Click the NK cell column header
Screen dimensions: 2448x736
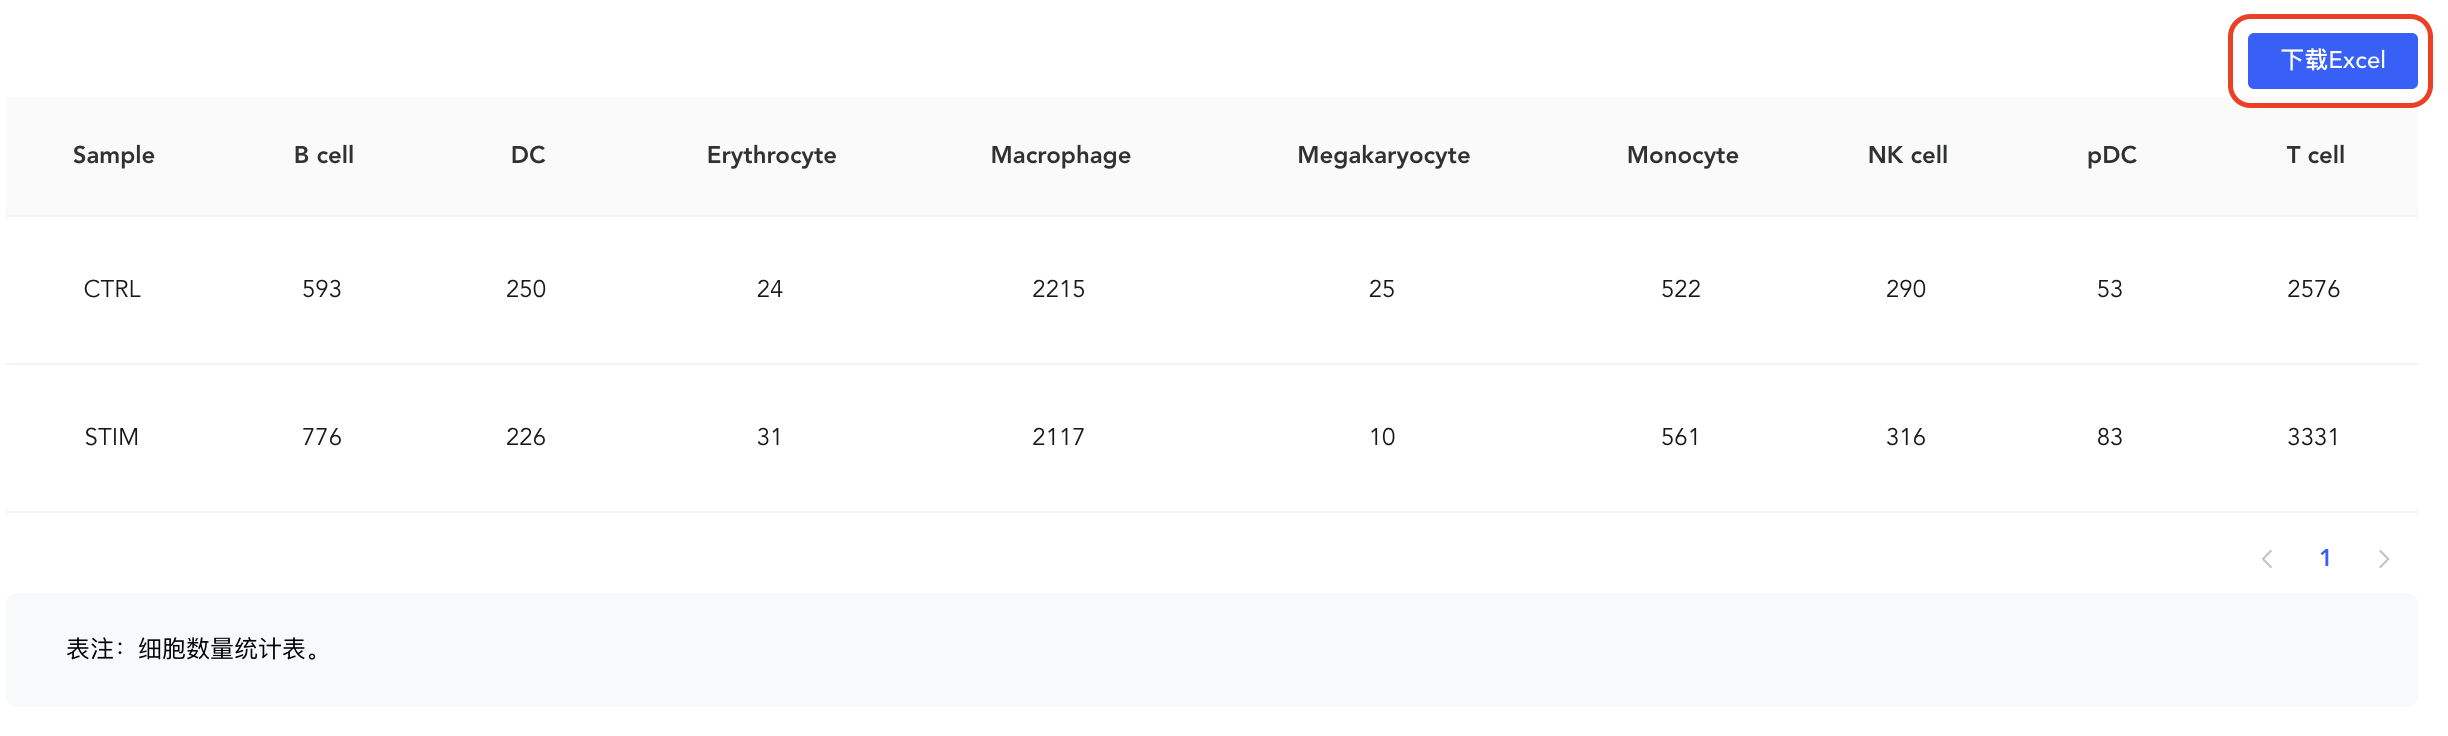pyautogui.click(x=1908, y=155)
